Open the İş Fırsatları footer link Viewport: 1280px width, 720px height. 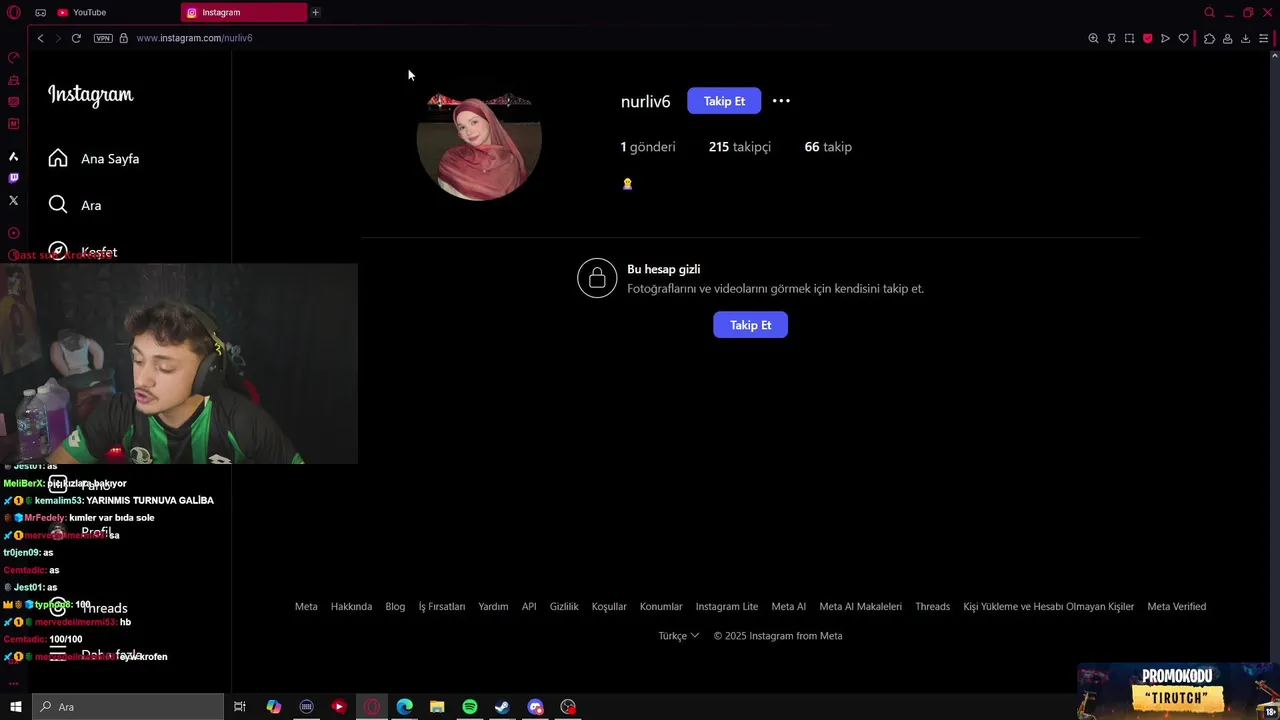point(442,606)
